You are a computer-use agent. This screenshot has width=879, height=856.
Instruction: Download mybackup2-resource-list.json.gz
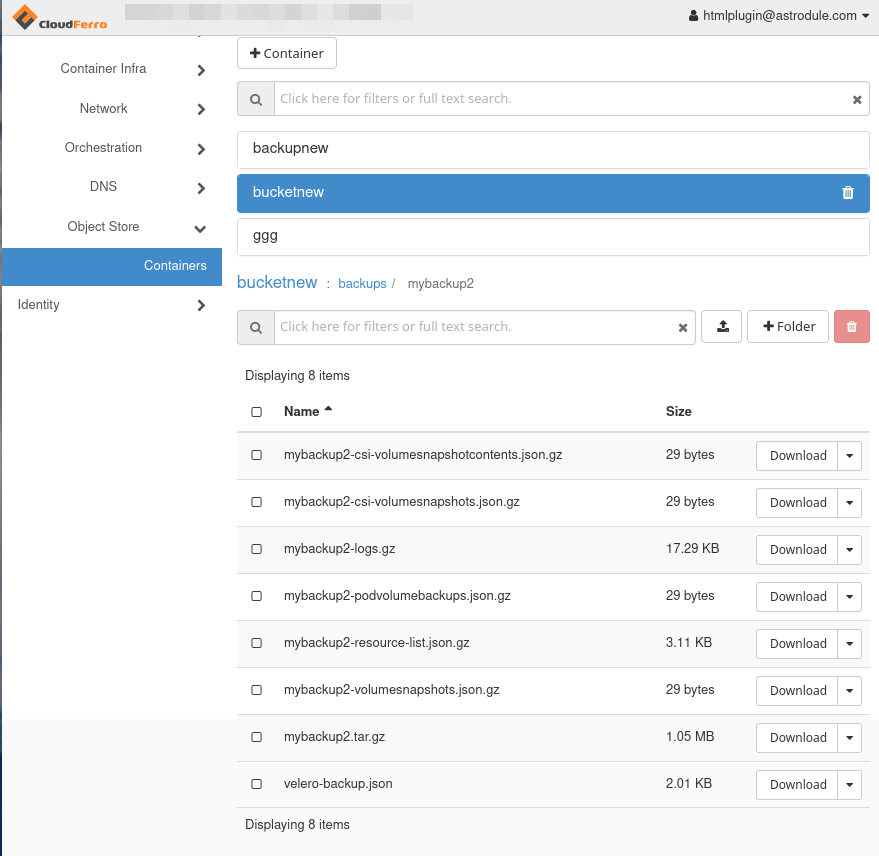[x=797, y=644]
